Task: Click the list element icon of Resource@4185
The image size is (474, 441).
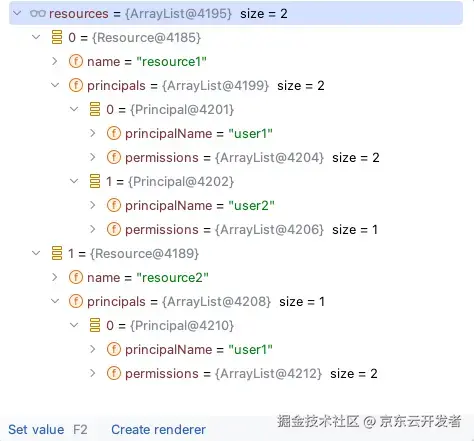Action: [57, 37]
